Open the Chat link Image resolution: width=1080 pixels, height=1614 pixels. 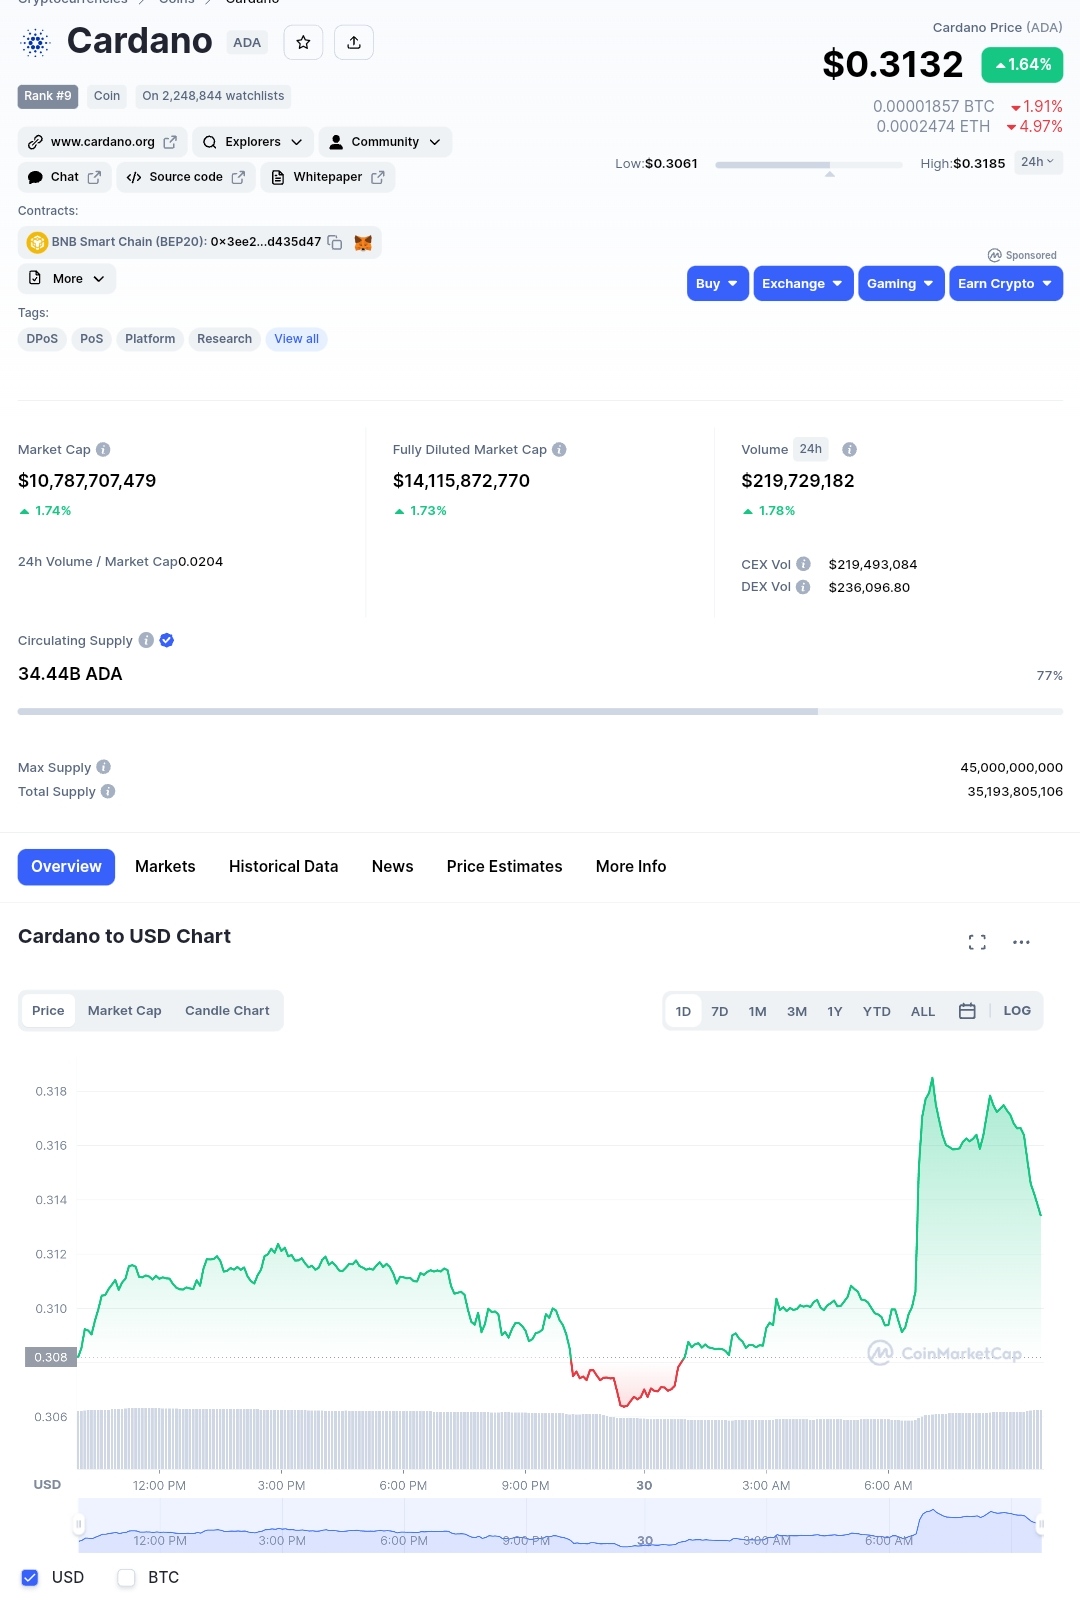pos(64,177)
